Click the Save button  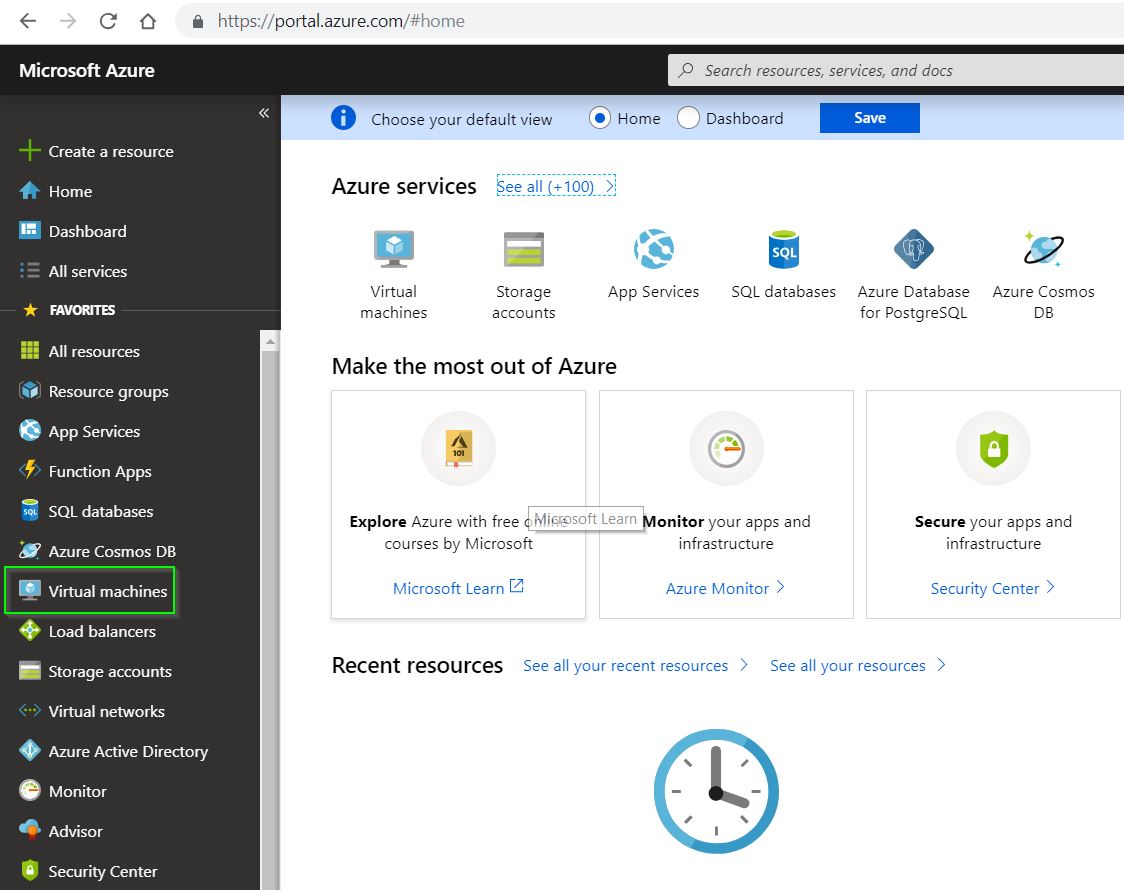[869, 118]
